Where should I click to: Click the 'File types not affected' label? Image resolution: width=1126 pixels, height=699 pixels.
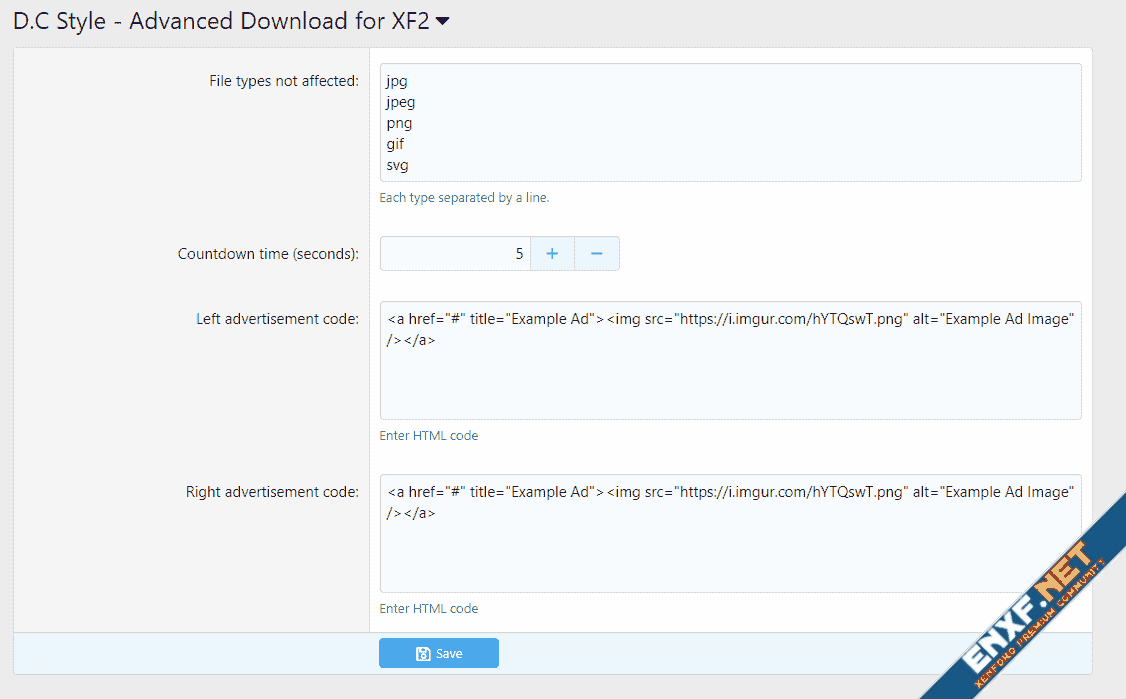click(x=283, y=81)
